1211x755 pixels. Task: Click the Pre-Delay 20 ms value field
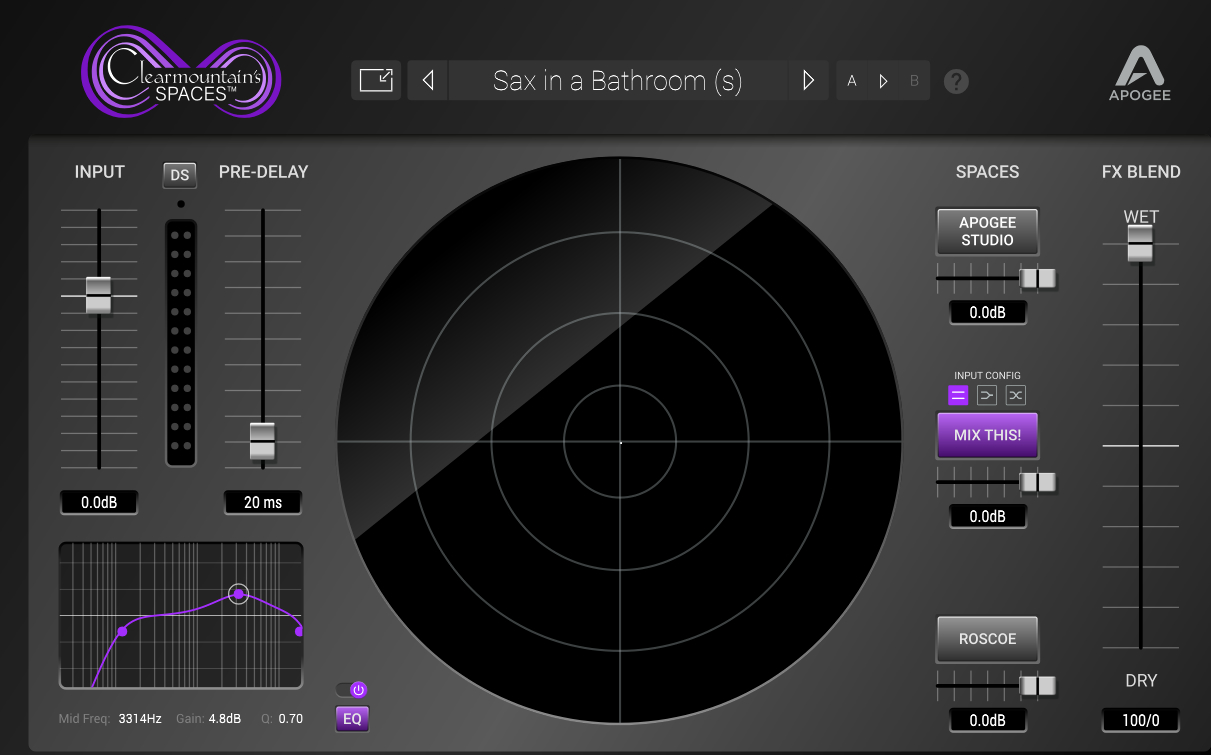point(263,502)
